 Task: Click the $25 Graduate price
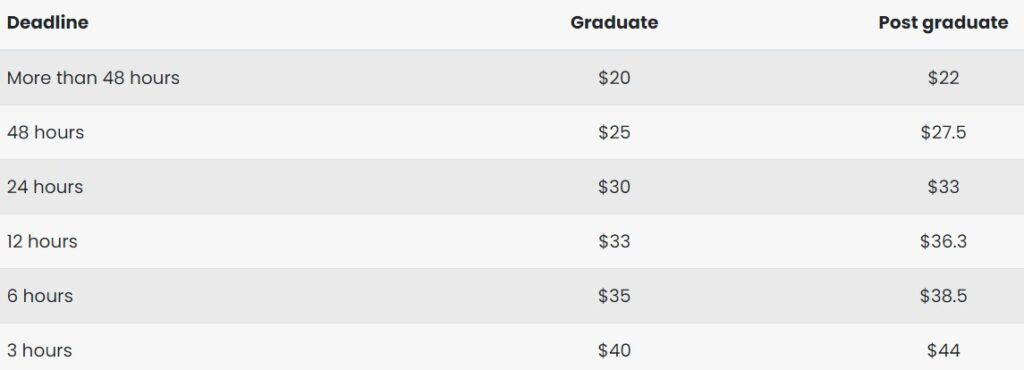[x=614, y=132]
